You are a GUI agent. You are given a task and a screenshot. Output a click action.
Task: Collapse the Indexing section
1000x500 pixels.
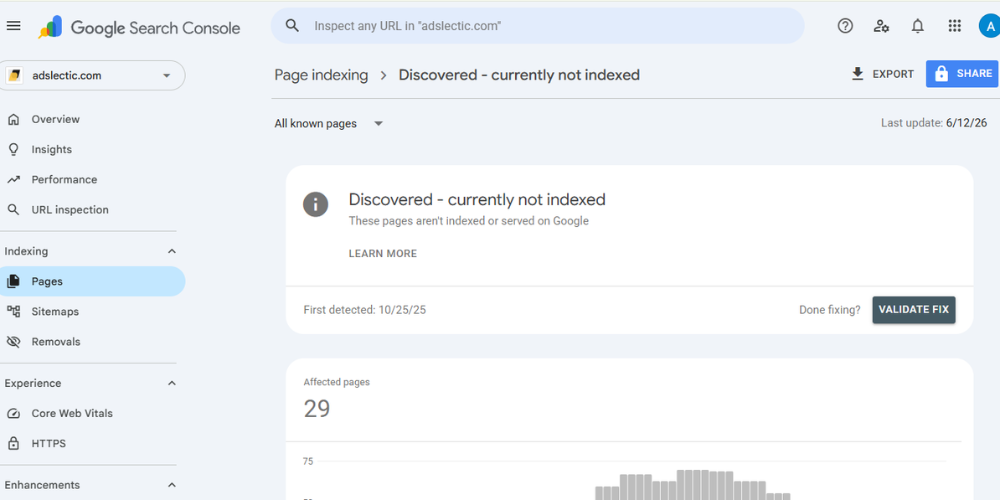(x=172, y=251)
